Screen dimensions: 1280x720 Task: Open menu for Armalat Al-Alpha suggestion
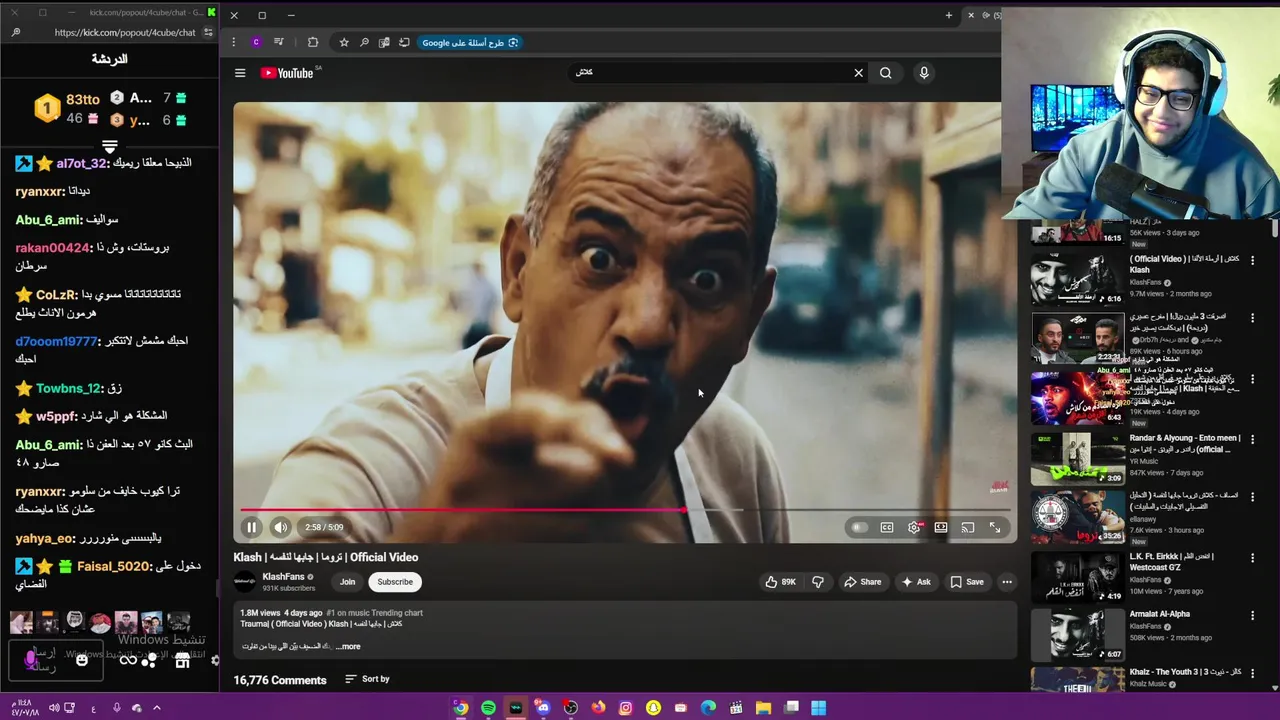pos(1252,615)
